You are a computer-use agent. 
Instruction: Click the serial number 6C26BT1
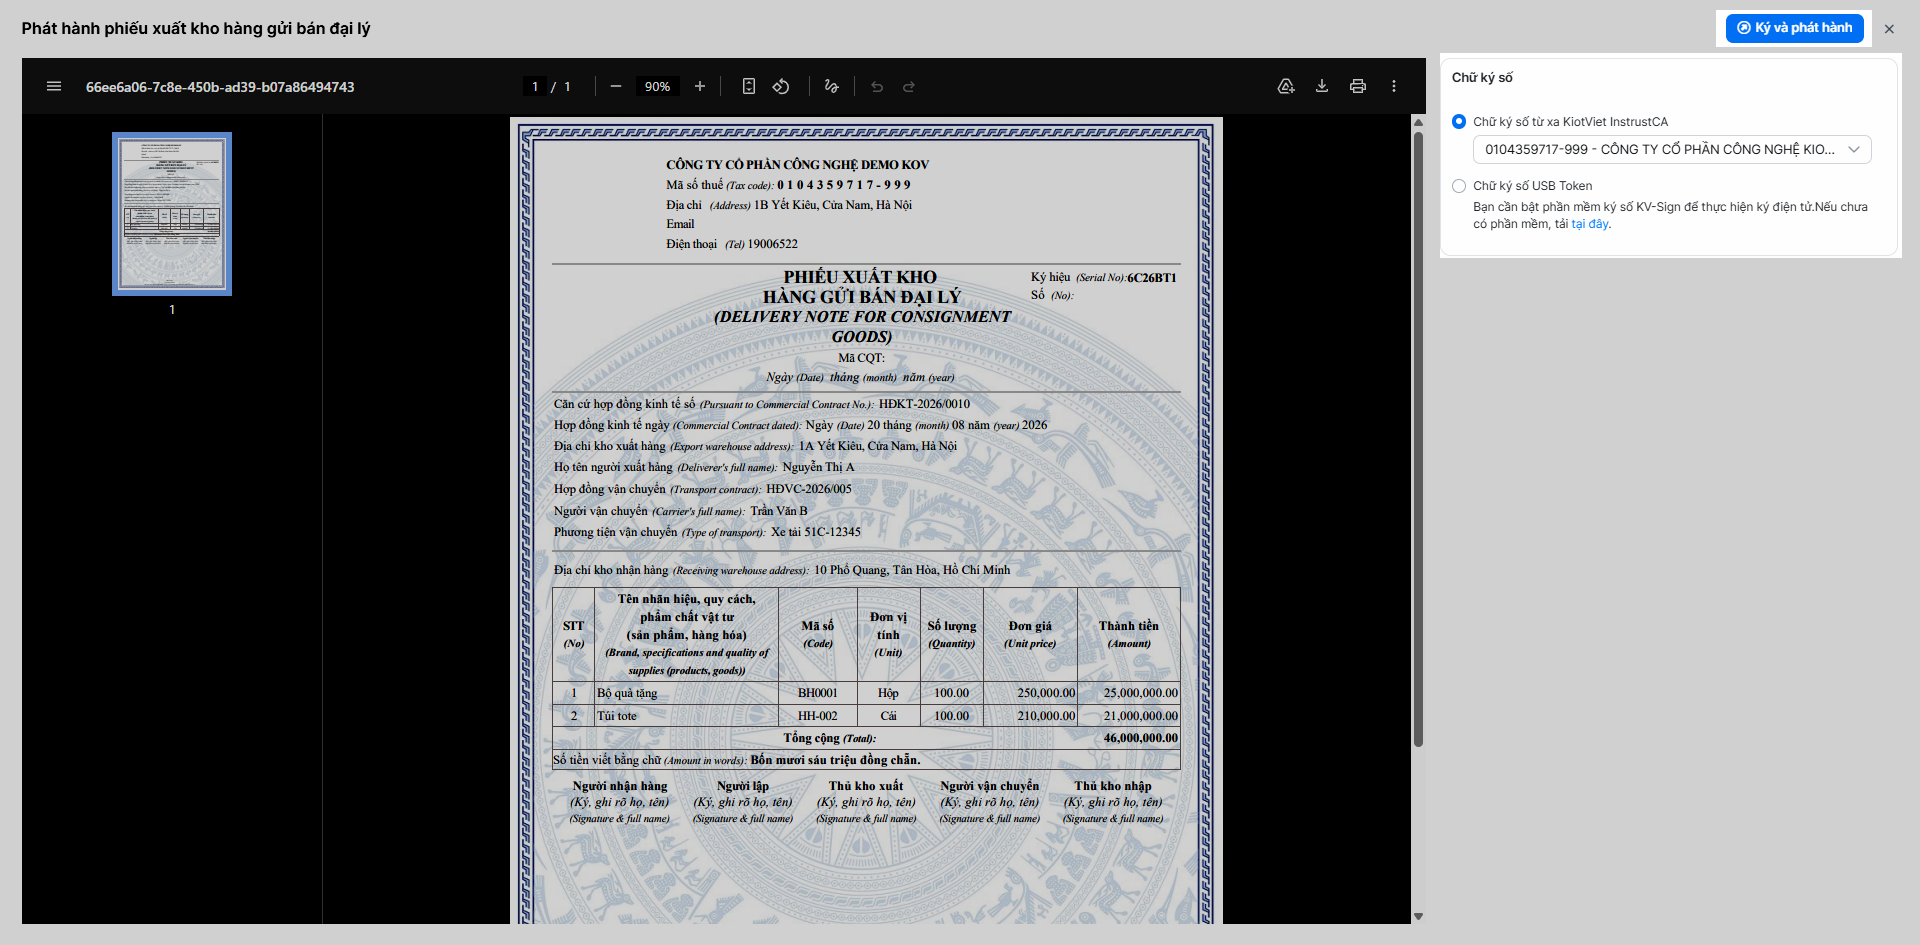click(1152, 278)
